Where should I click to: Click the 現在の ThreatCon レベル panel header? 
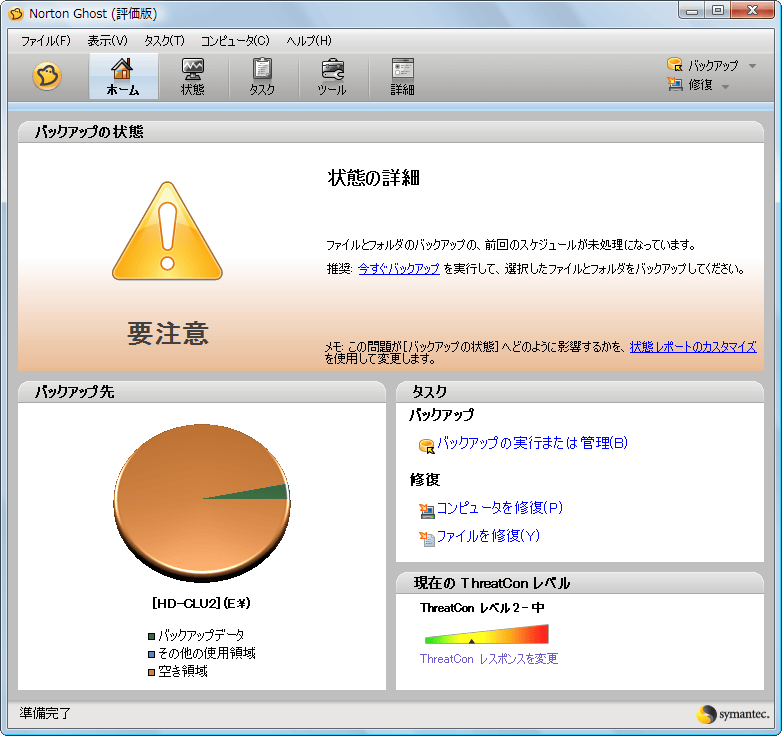580,583
